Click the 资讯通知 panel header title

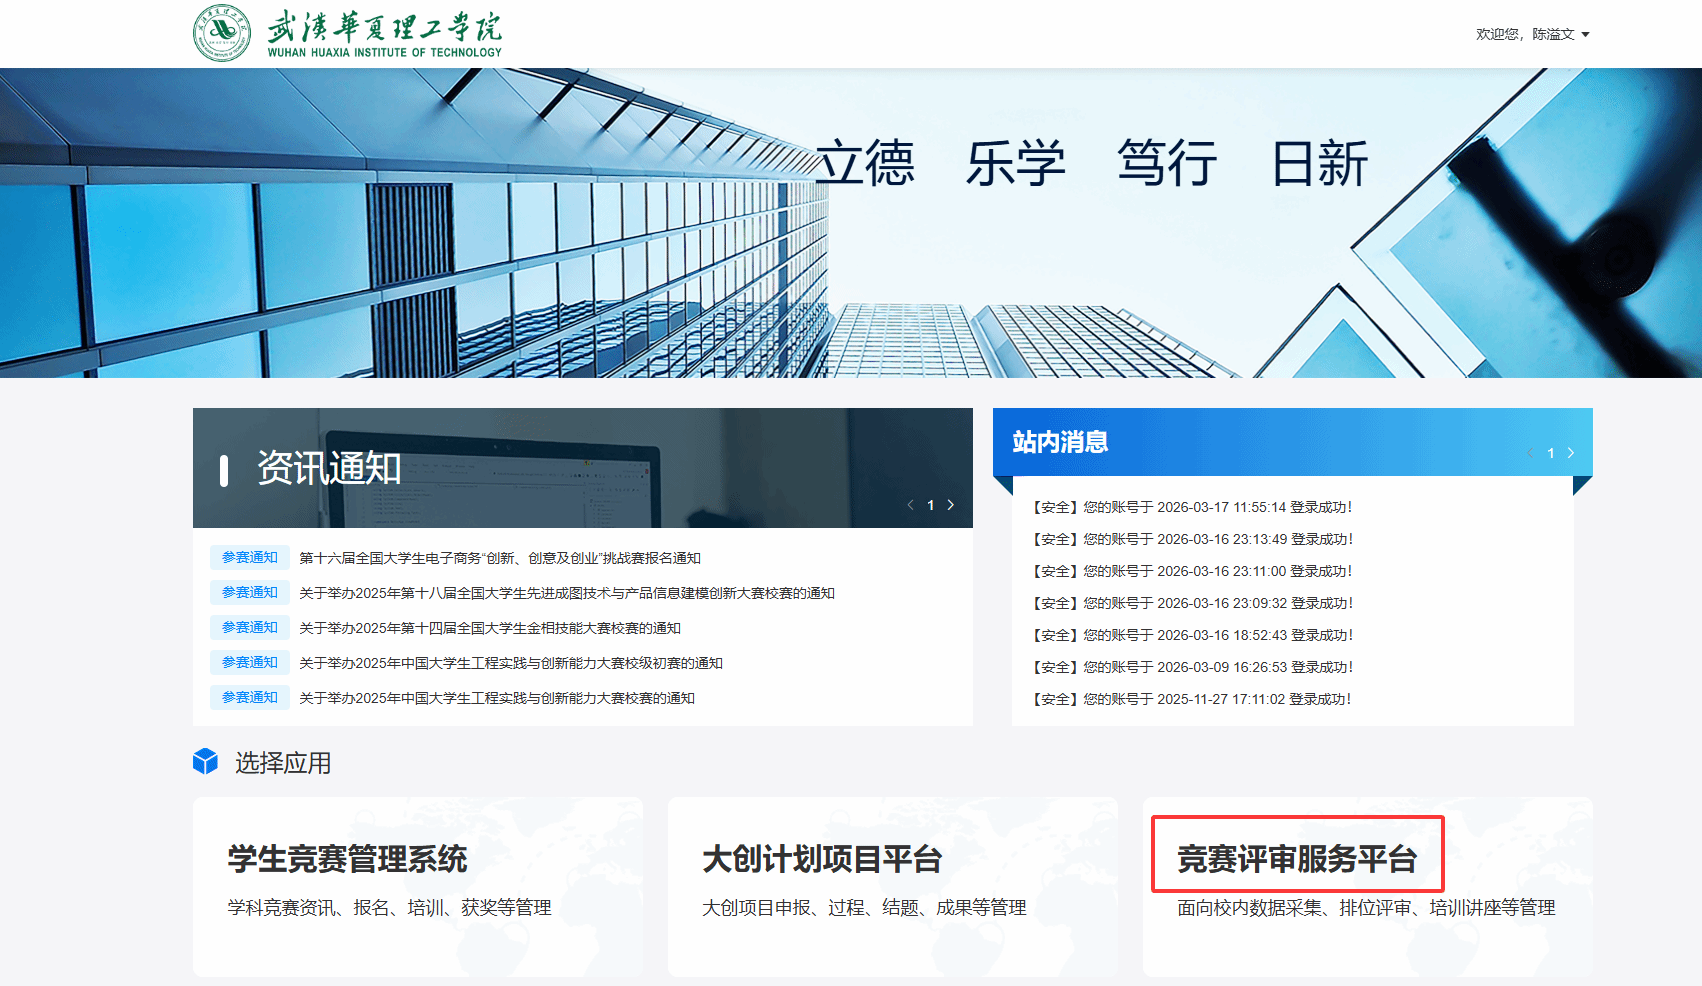pos(329,468)
